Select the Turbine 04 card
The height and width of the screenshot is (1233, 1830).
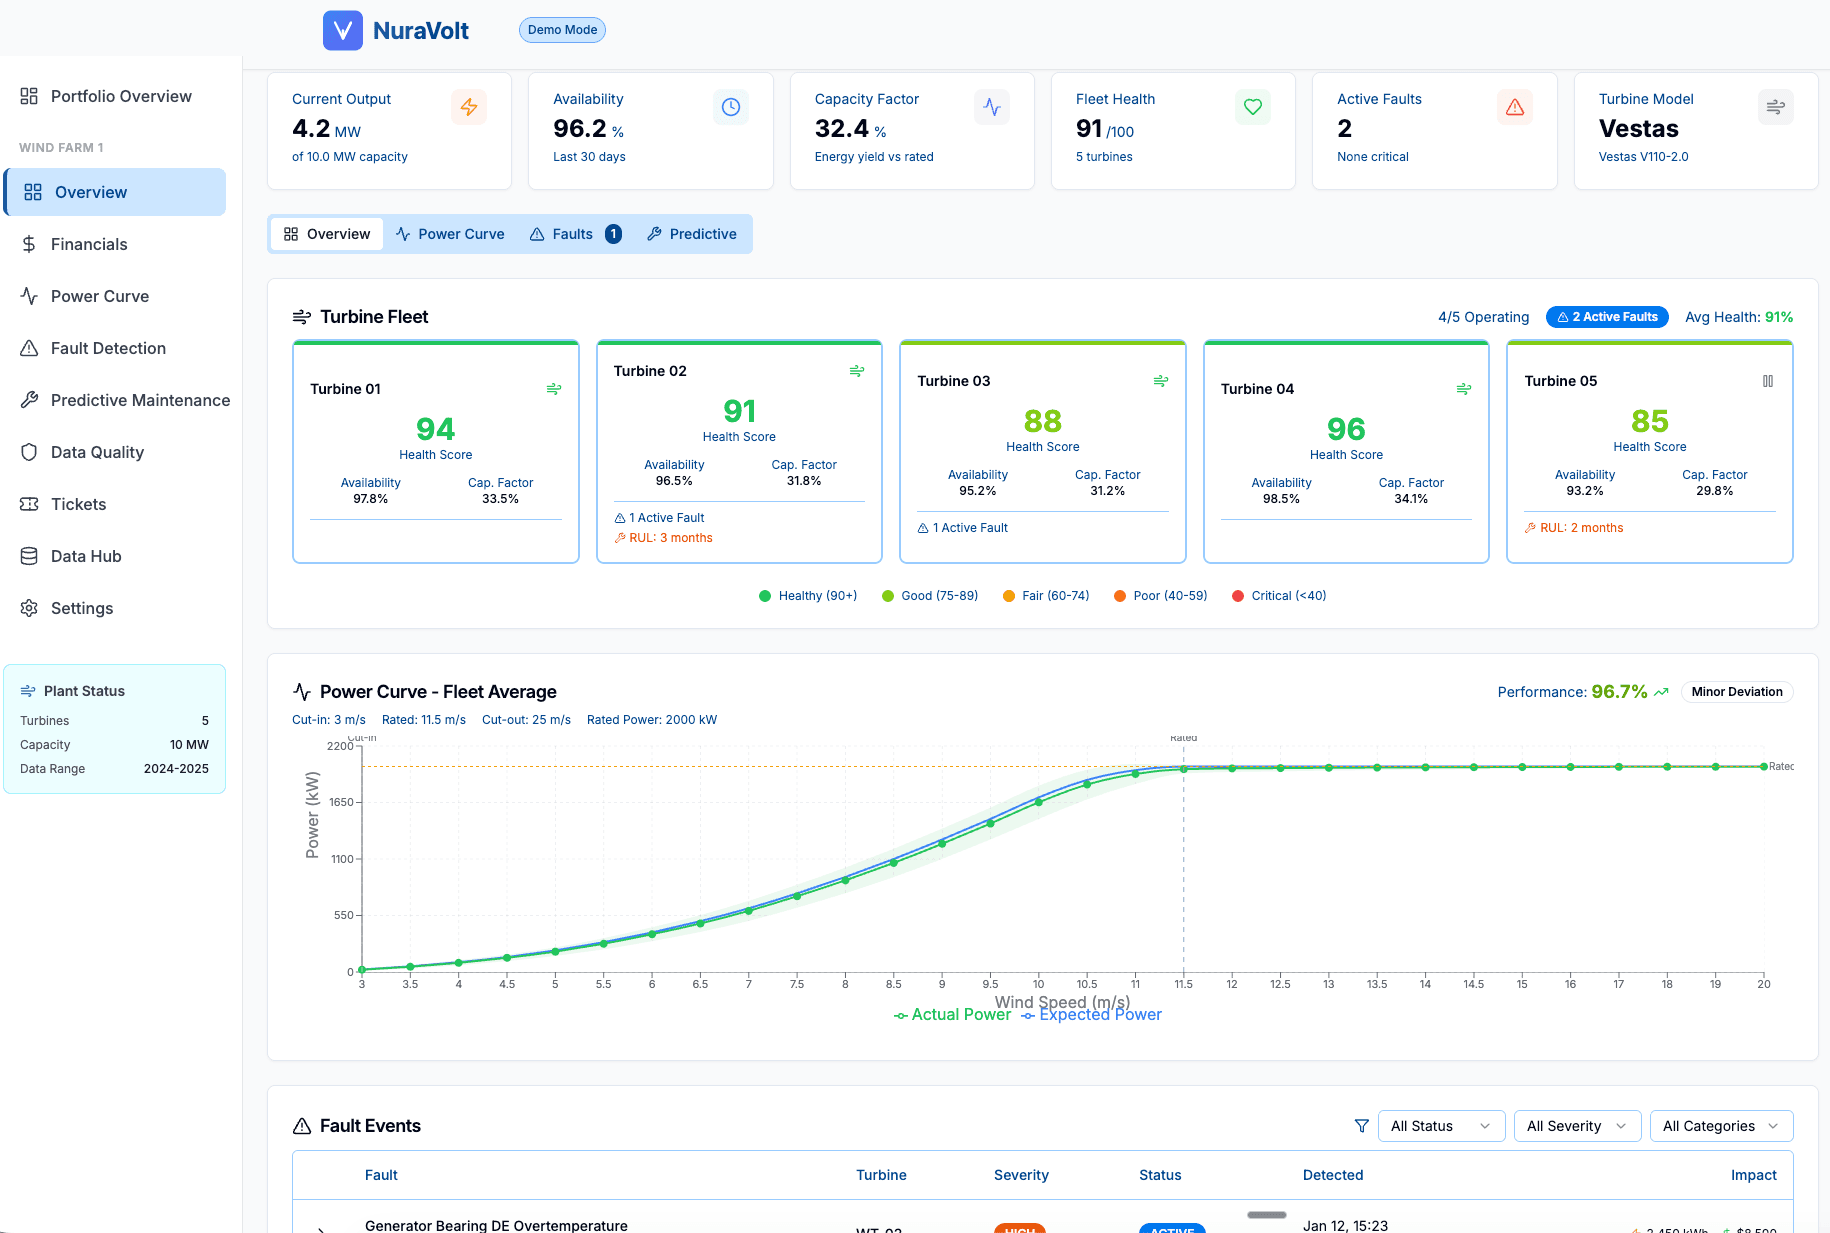pos(1346,452)
